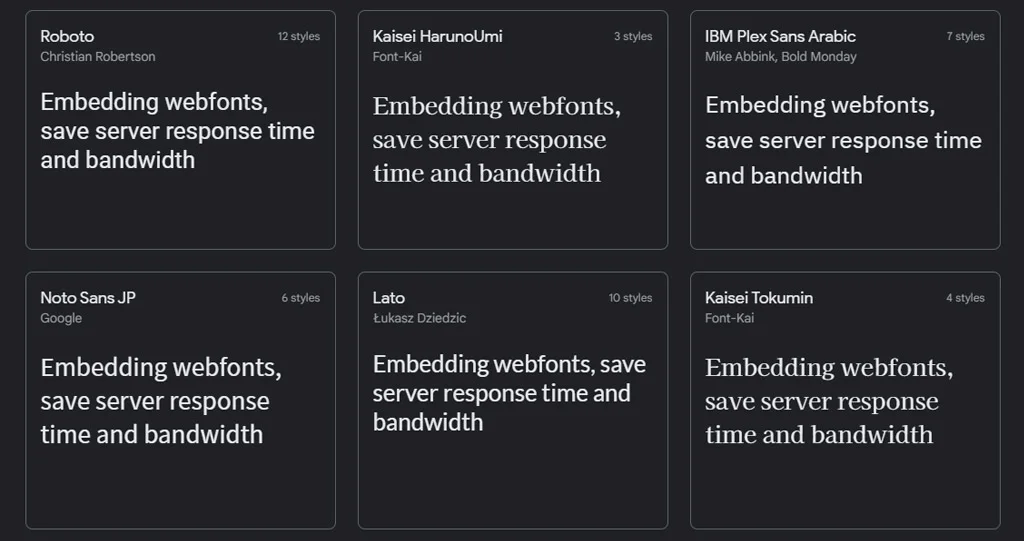Click designer Mike Abbink, Bold Monday

[x=780, y=57]
